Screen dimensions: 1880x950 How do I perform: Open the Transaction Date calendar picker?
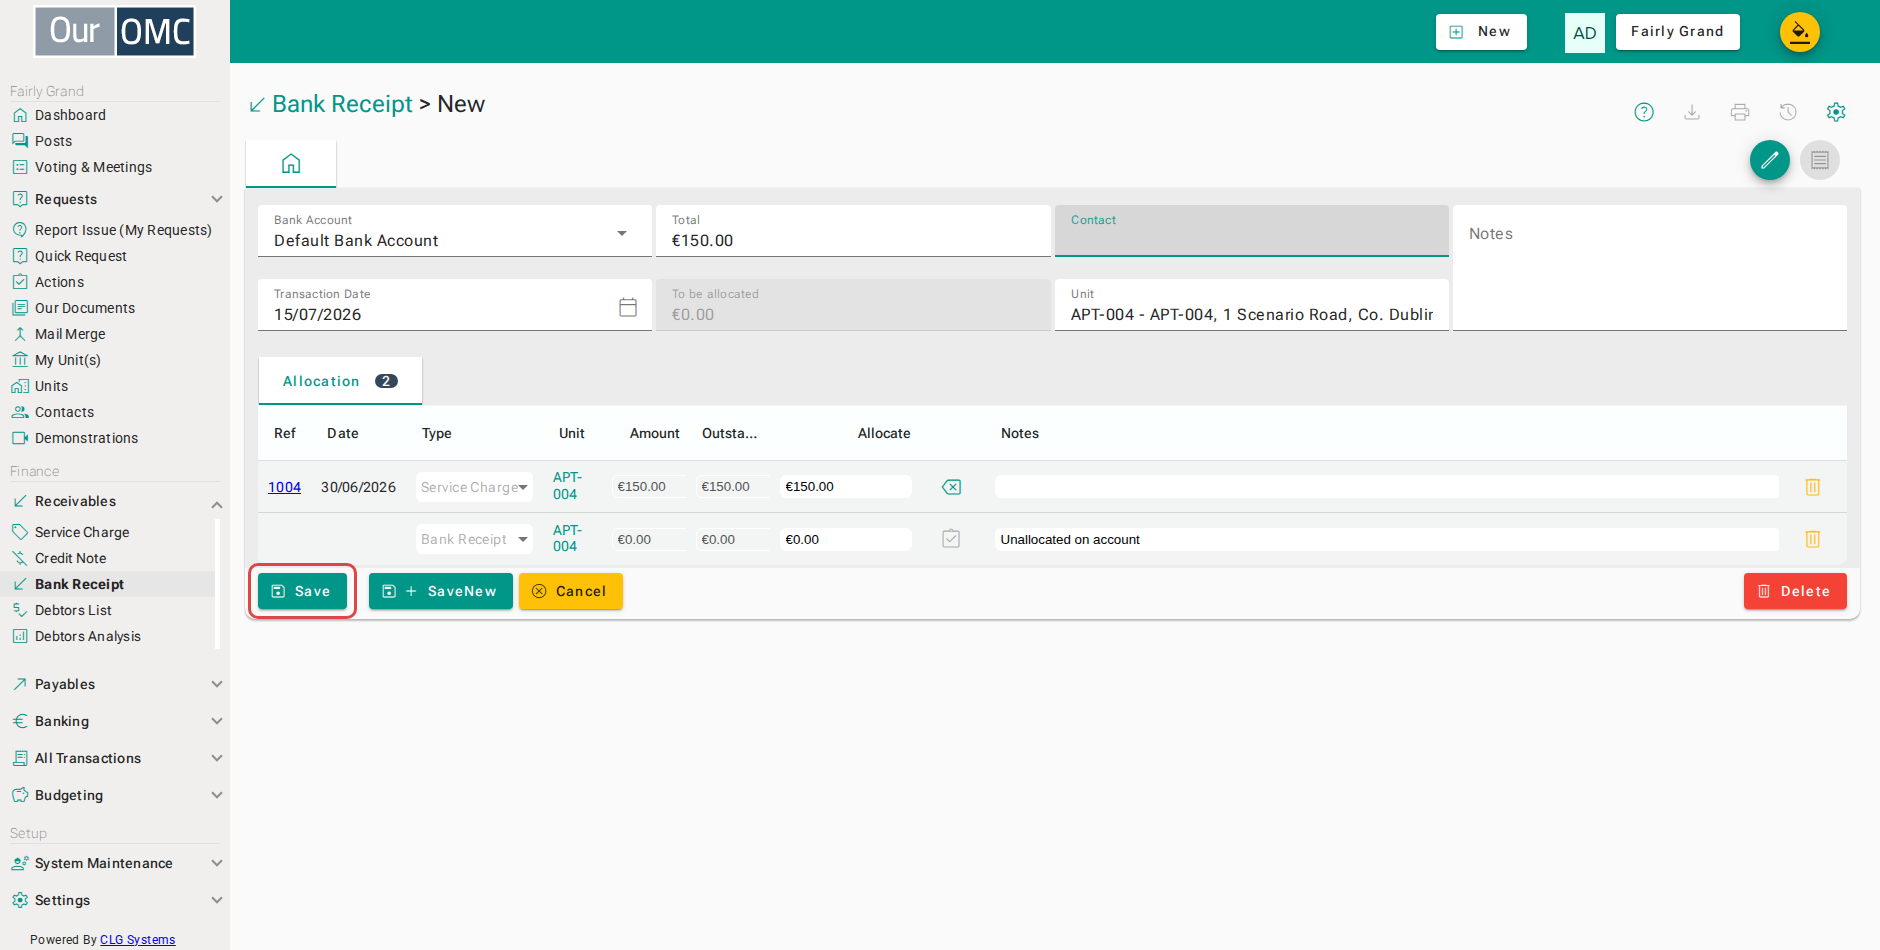(x=628, y=307)
